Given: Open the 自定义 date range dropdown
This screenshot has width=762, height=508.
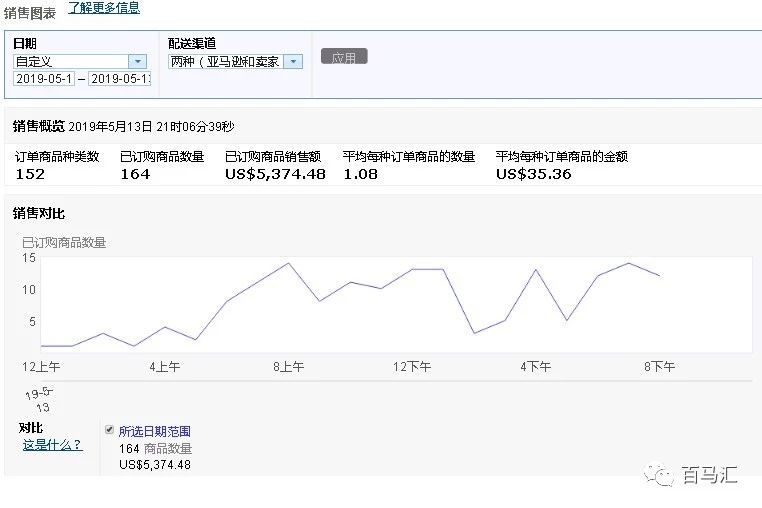Looking at the screenshot, I should 80,62.
